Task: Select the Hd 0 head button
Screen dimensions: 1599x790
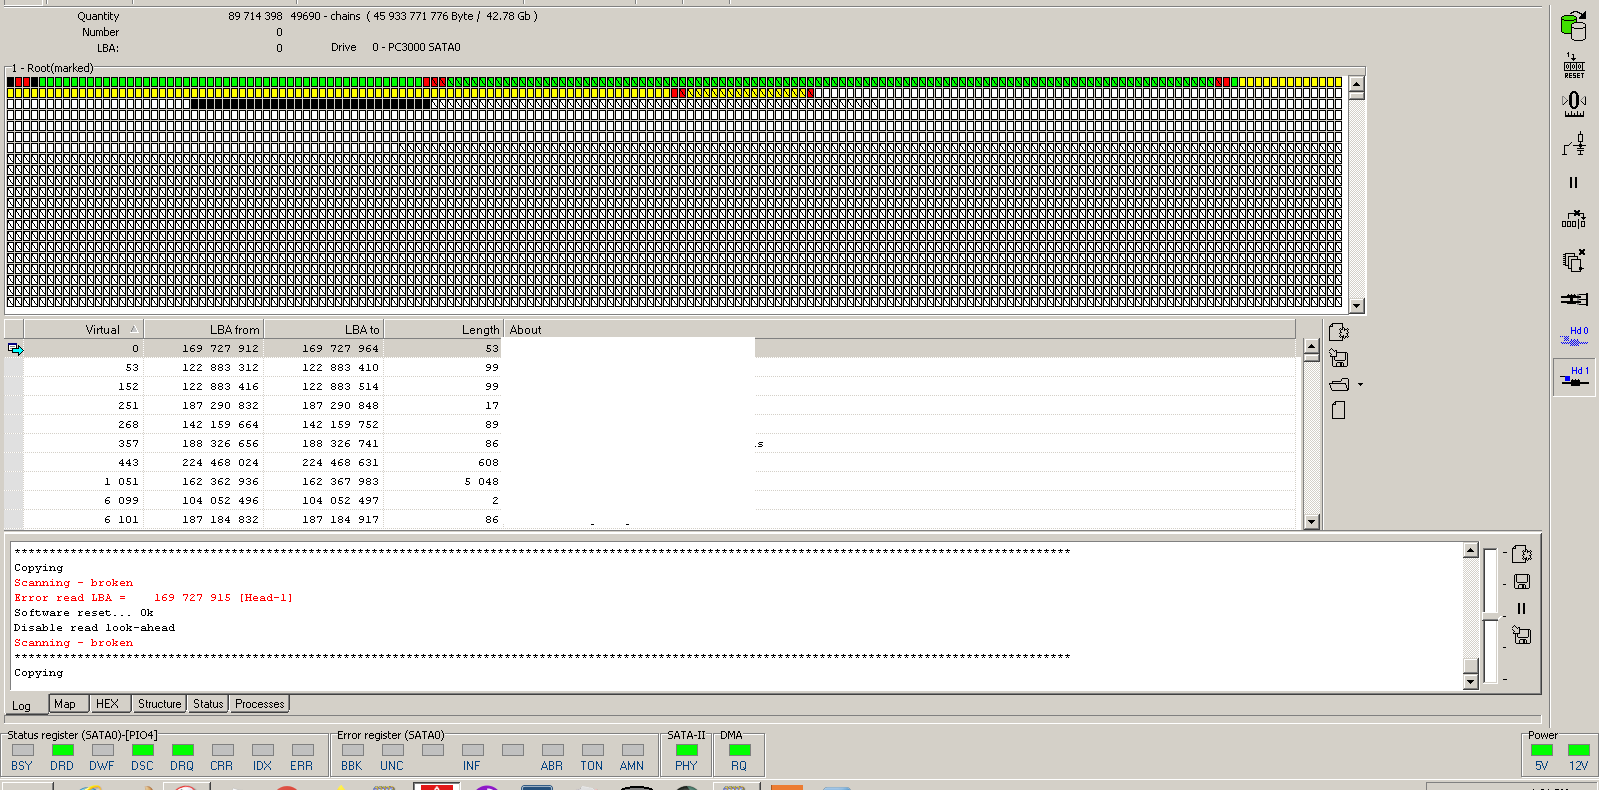Action: pos(1574,338)
